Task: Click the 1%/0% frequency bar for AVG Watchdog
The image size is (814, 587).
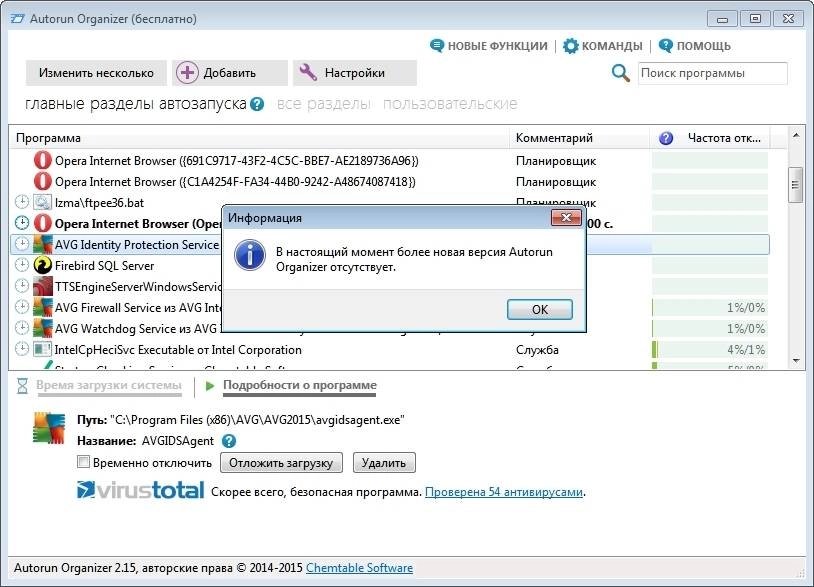Action: pyautogui.click(x=710, y=329)
